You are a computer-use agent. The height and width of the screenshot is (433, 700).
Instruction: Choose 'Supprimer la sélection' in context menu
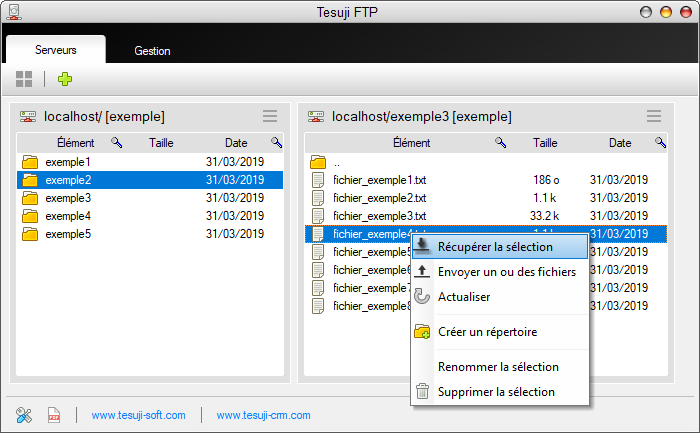click(496, 392)
